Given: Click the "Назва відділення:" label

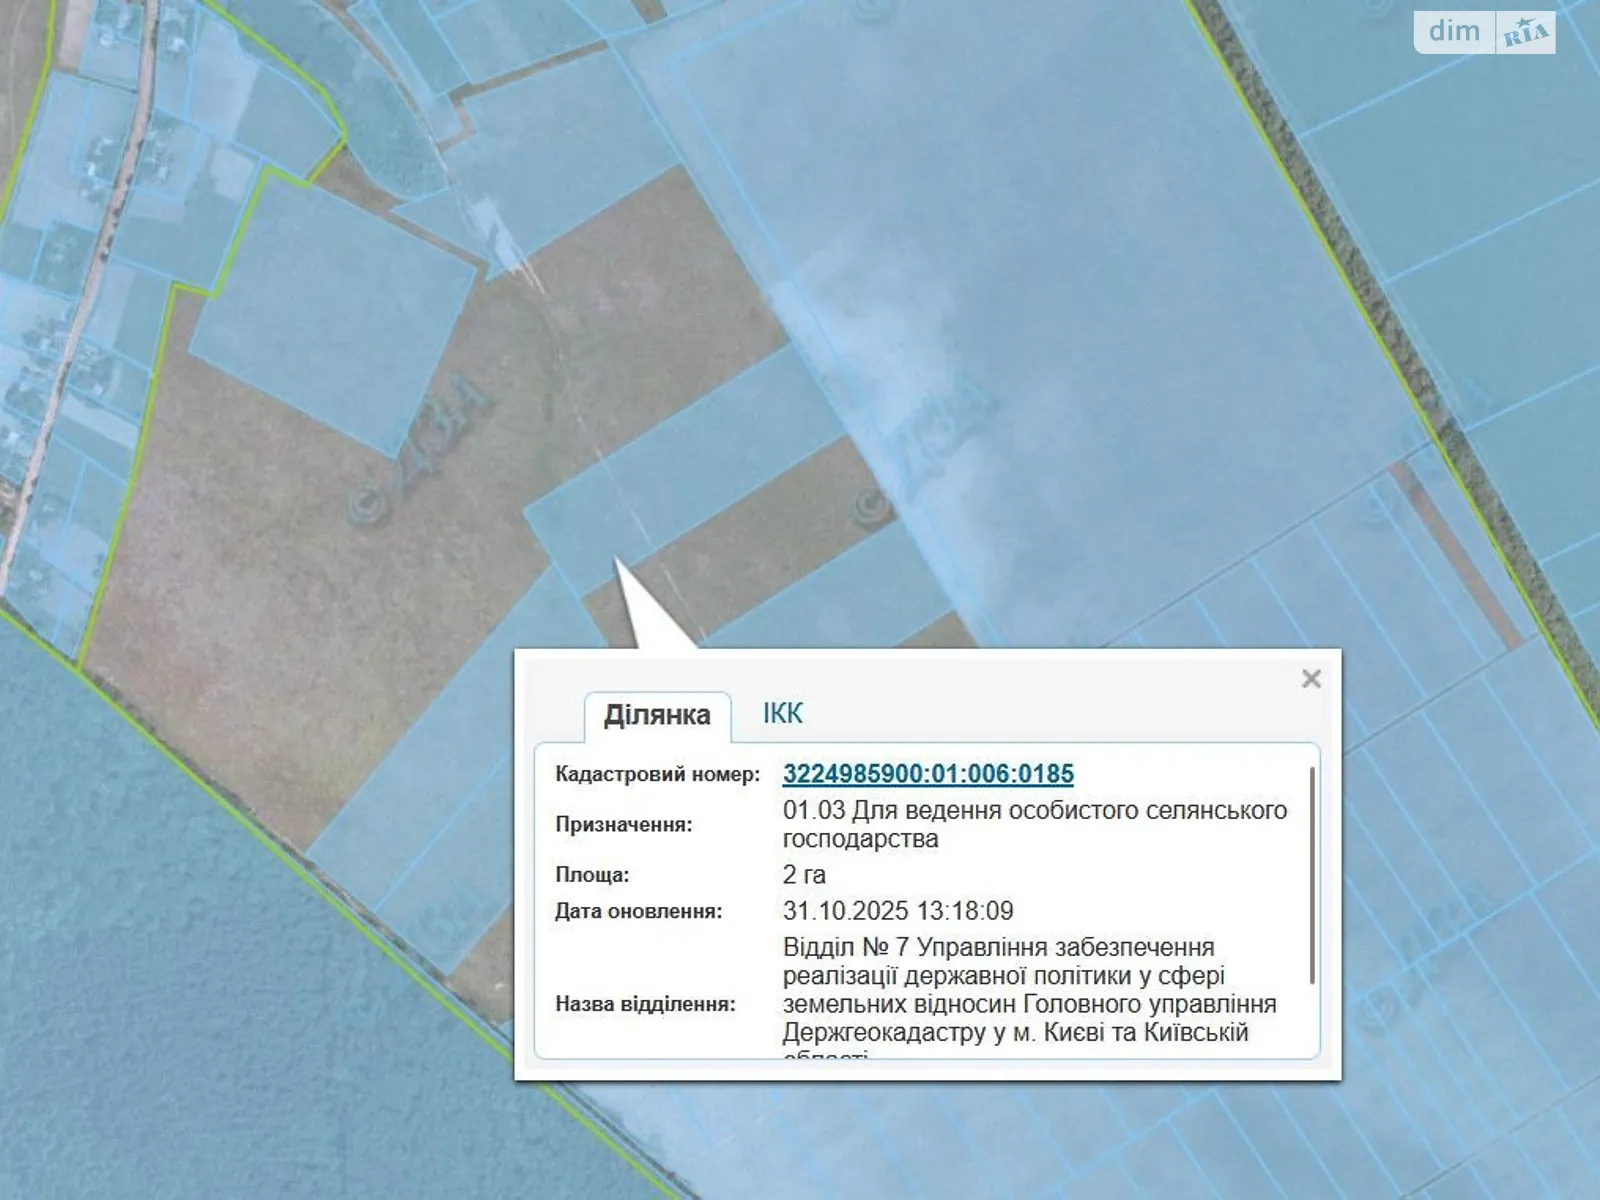Looking at the screenshot, I should click(x=645, y=1004).
